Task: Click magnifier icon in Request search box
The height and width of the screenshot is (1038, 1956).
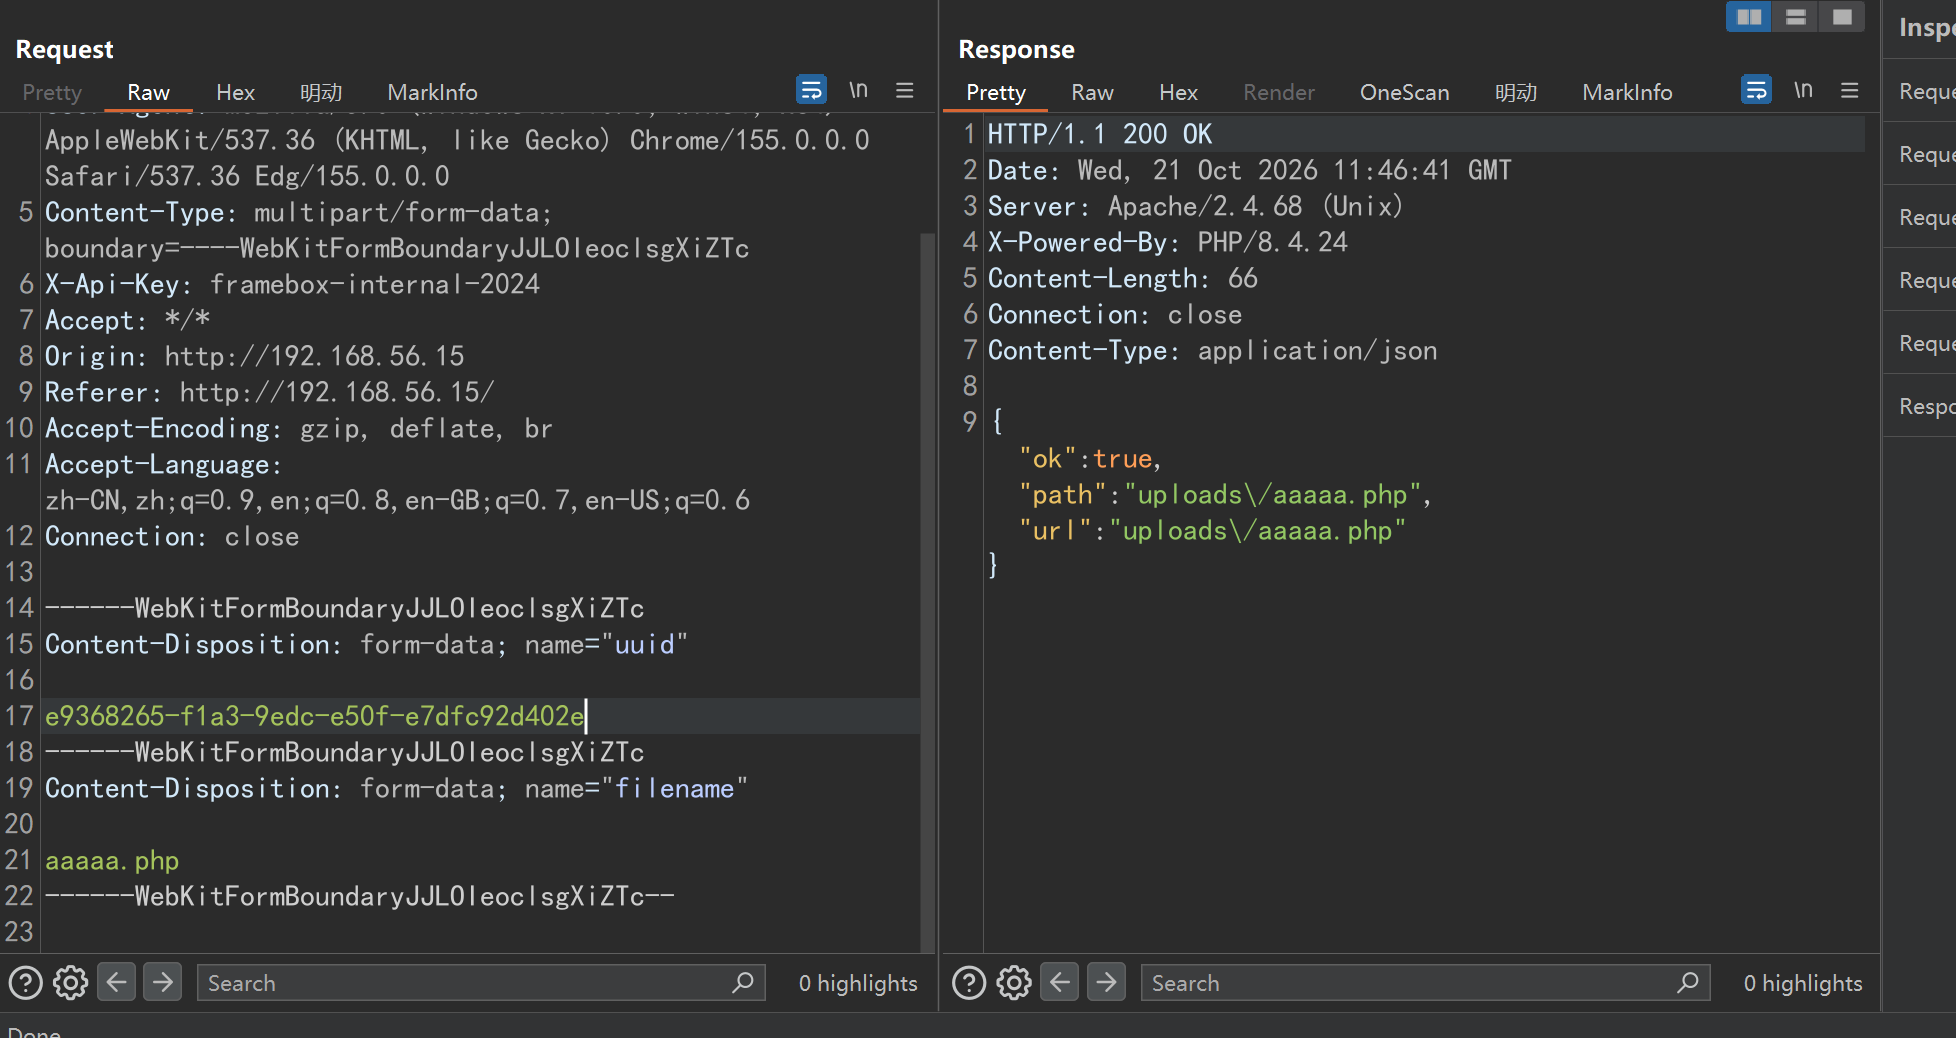Action: point(743,982)
